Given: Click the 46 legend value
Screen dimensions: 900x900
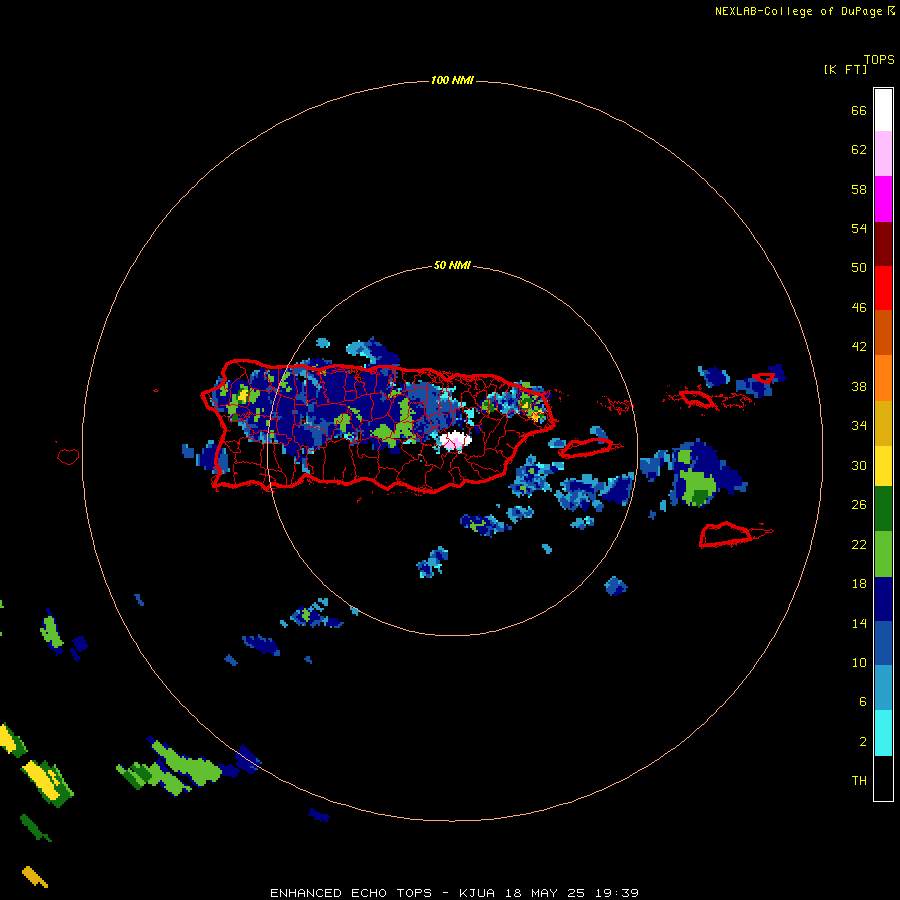Looking at the screenshot, I should click(x=859, y=307).
